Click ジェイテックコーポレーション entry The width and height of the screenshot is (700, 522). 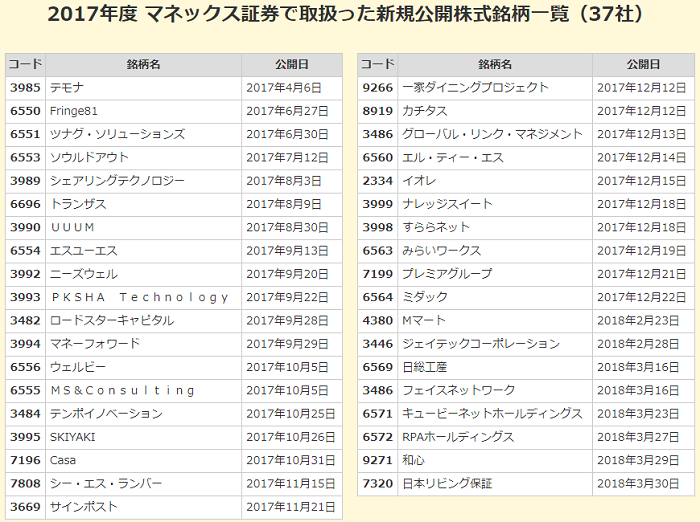(x=481, y=343)
